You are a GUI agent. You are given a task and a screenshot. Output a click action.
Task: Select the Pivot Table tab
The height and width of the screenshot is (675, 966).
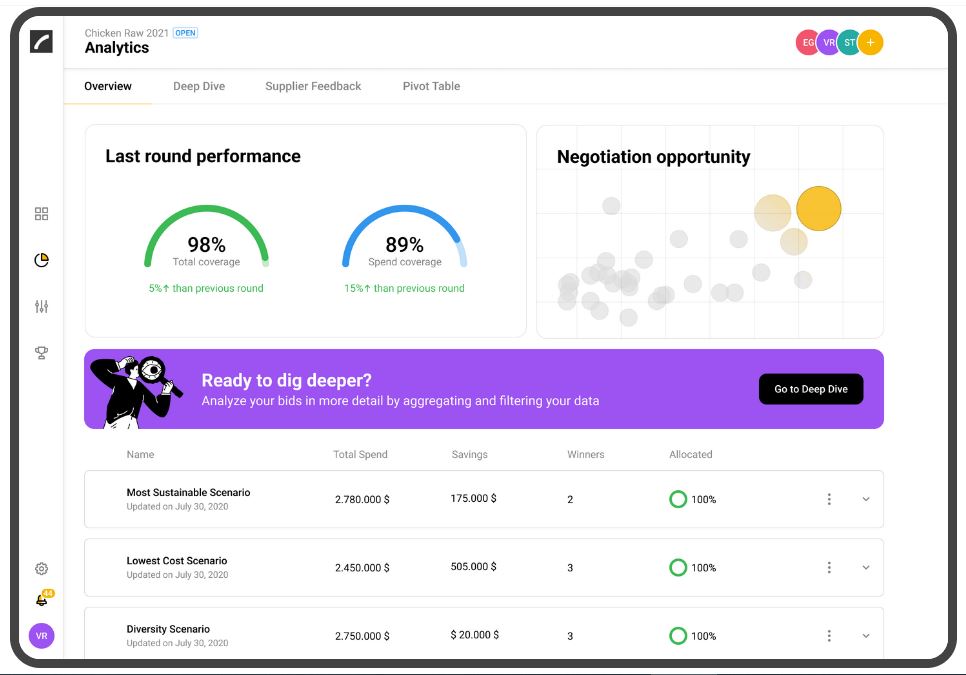(x=431, y=86)
